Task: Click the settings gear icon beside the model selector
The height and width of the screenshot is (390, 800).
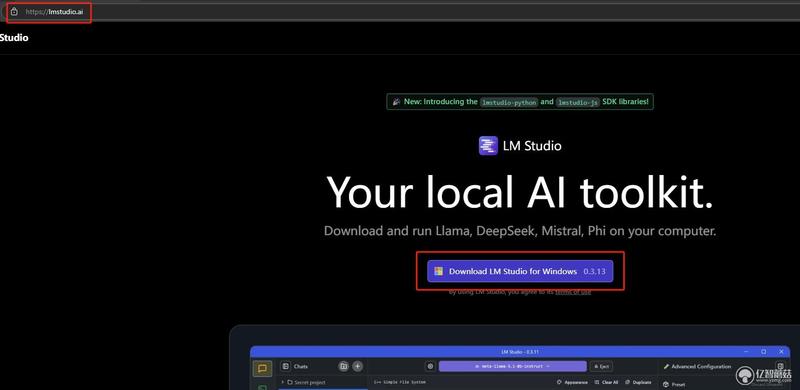Action: click(x=430, y=366)
